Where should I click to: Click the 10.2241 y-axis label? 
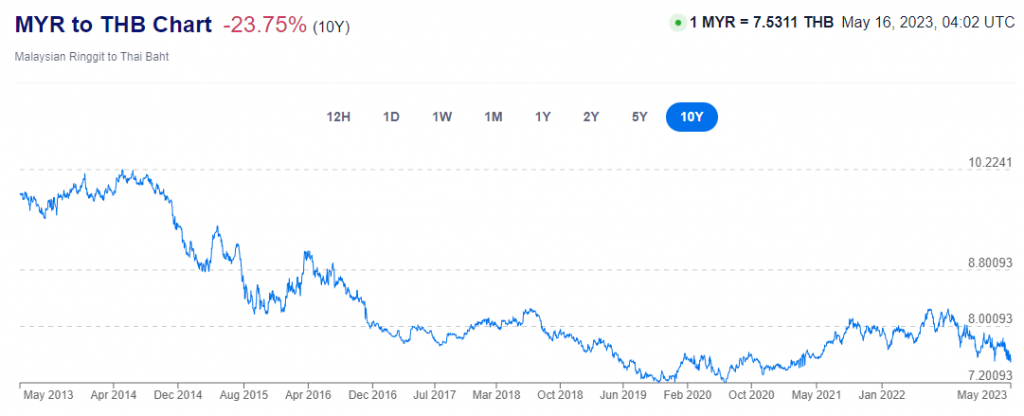tap(990, 163)
